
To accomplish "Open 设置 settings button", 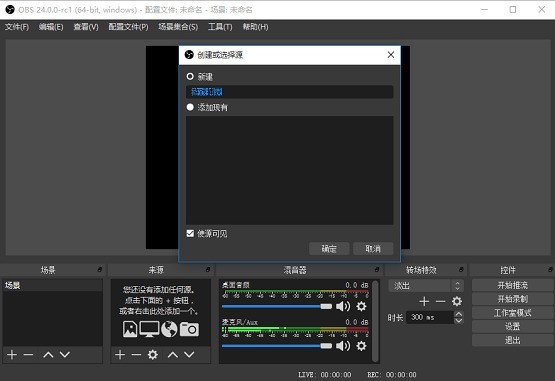I will pos(512,326).
